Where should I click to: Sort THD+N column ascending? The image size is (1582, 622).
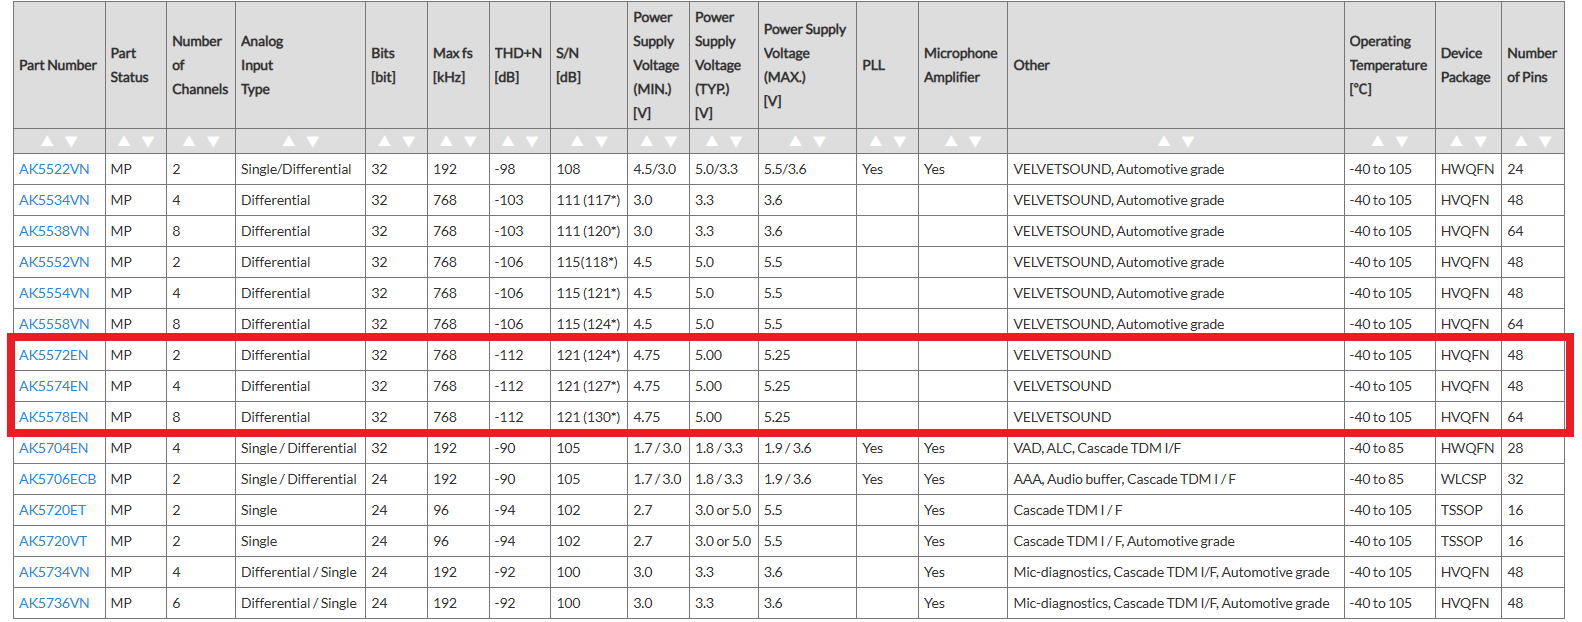point(507,141)
